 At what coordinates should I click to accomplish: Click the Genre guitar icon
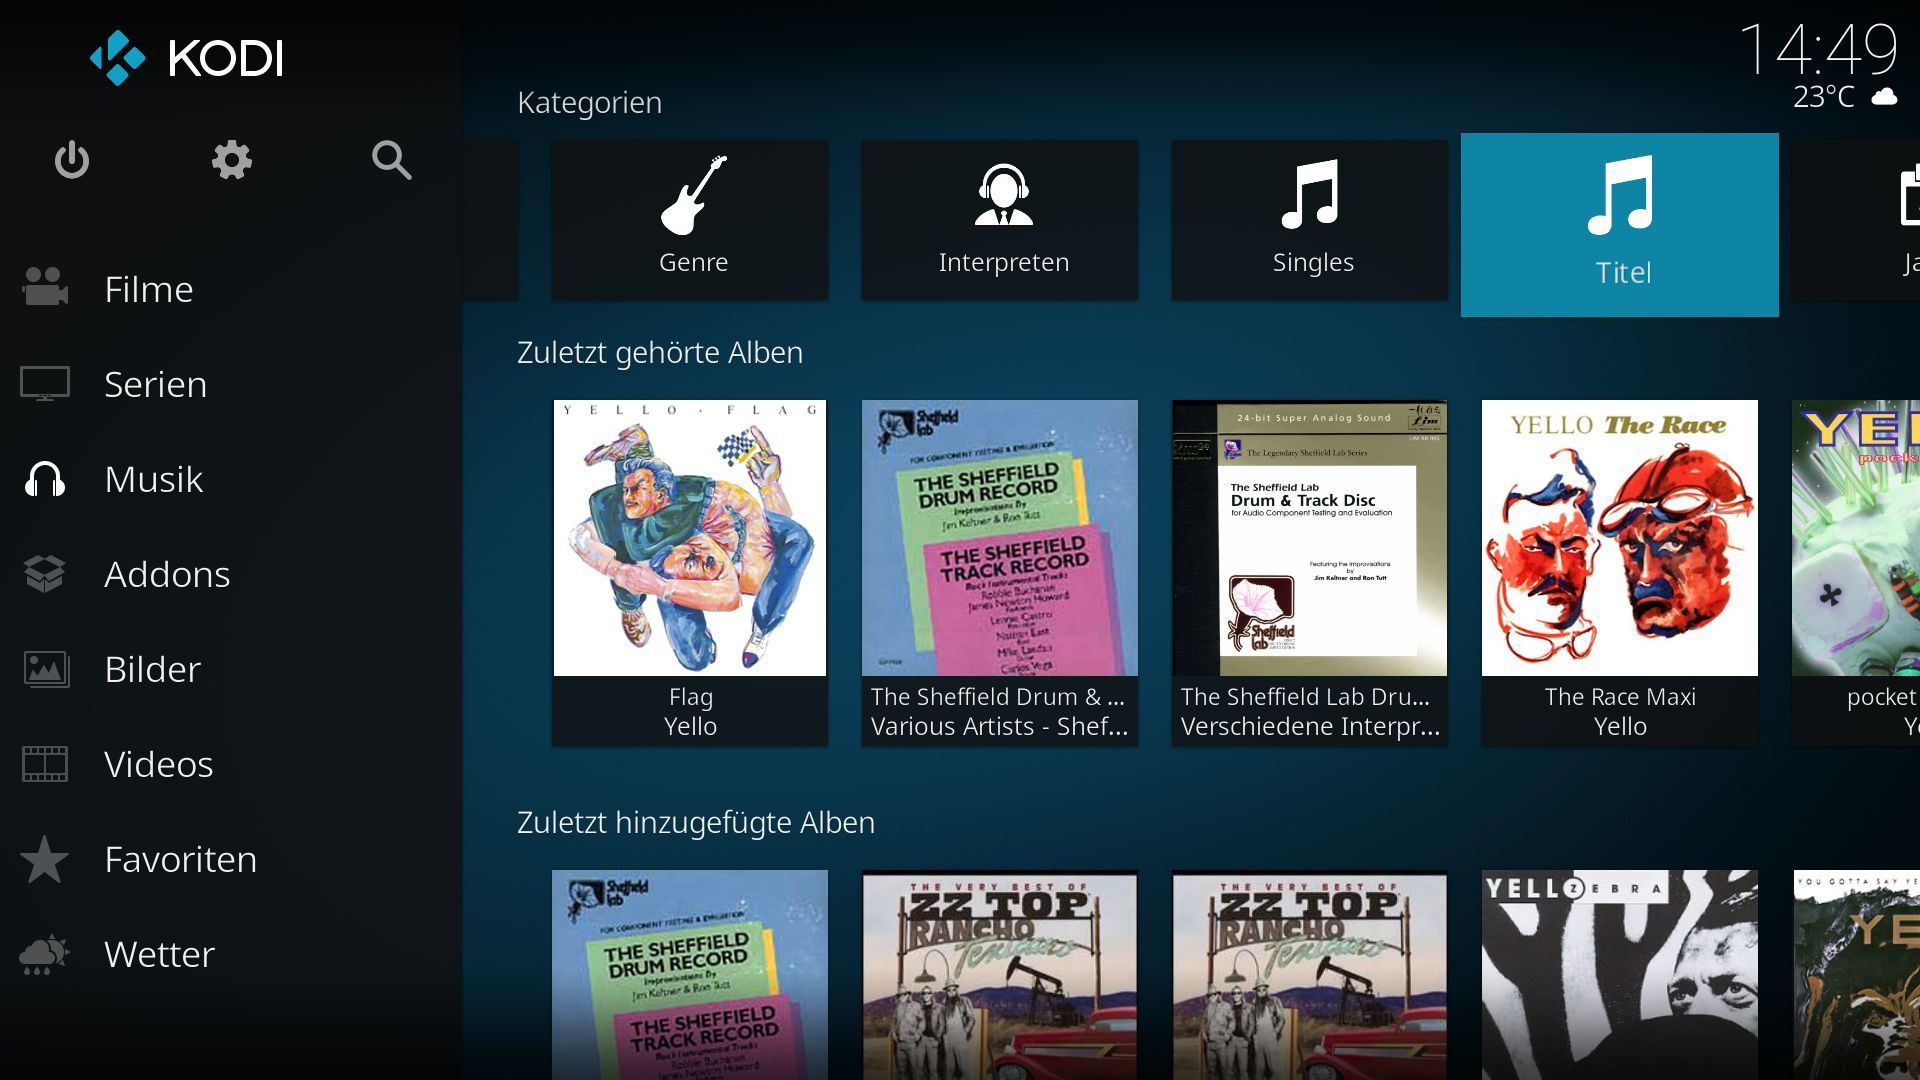click(693, 195)
